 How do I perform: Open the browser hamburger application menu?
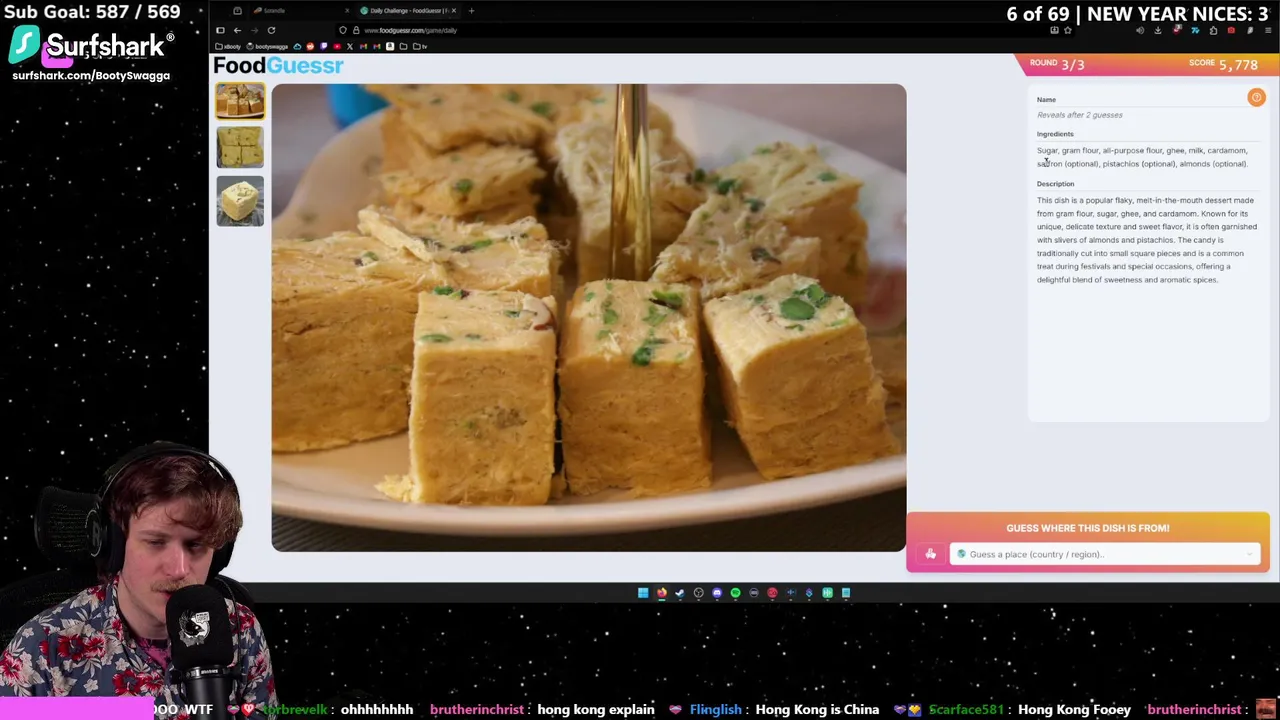pos(1268,30)
